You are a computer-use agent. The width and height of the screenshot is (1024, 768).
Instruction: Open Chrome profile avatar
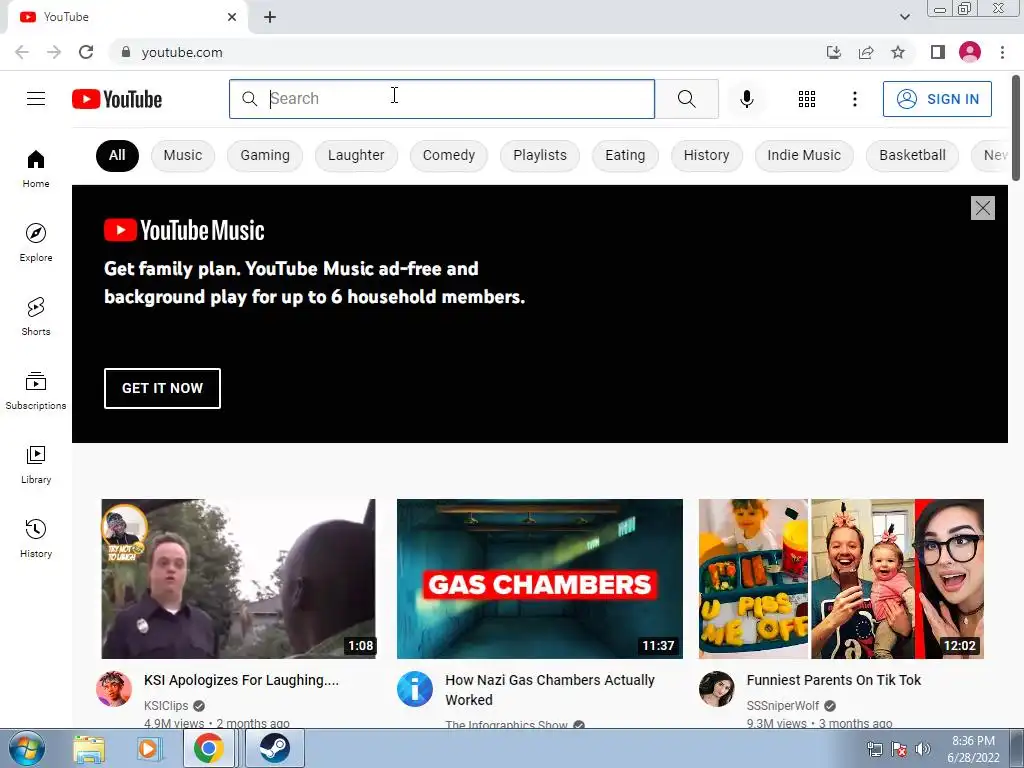[970, 52]
